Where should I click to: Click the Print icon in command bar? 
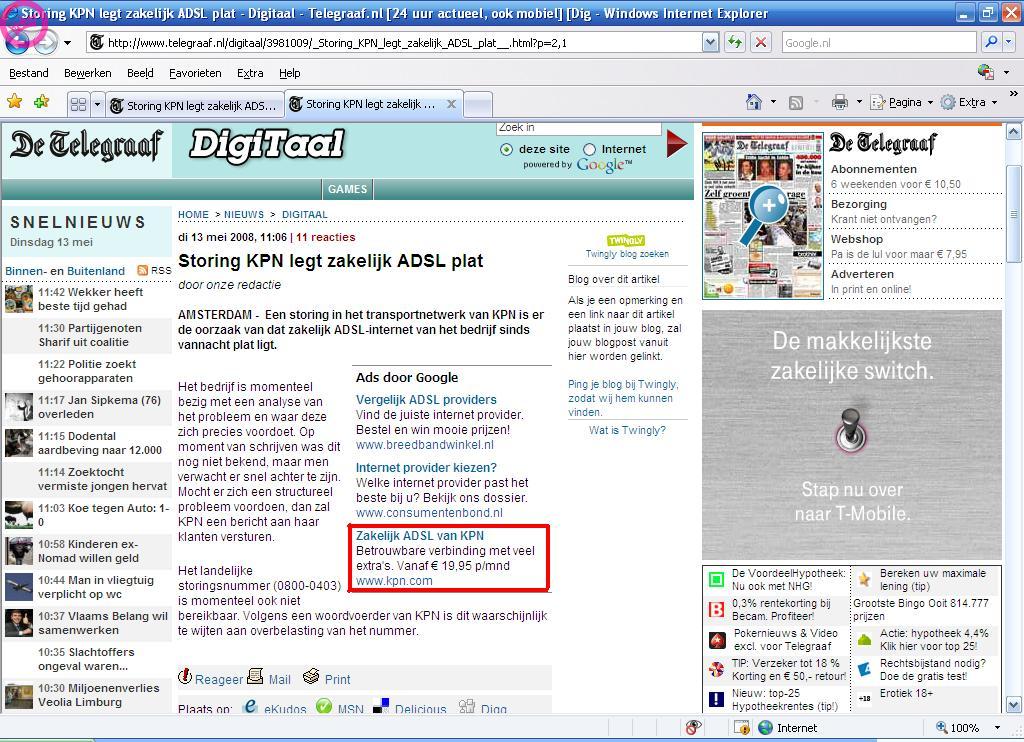tap(840, 102)
